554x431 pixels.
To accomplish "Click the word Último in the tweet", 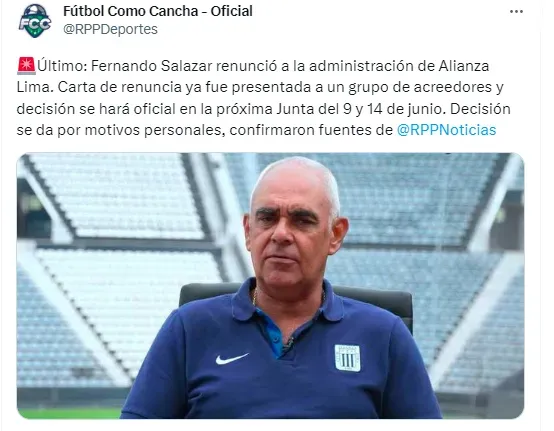I will point(62,66).
